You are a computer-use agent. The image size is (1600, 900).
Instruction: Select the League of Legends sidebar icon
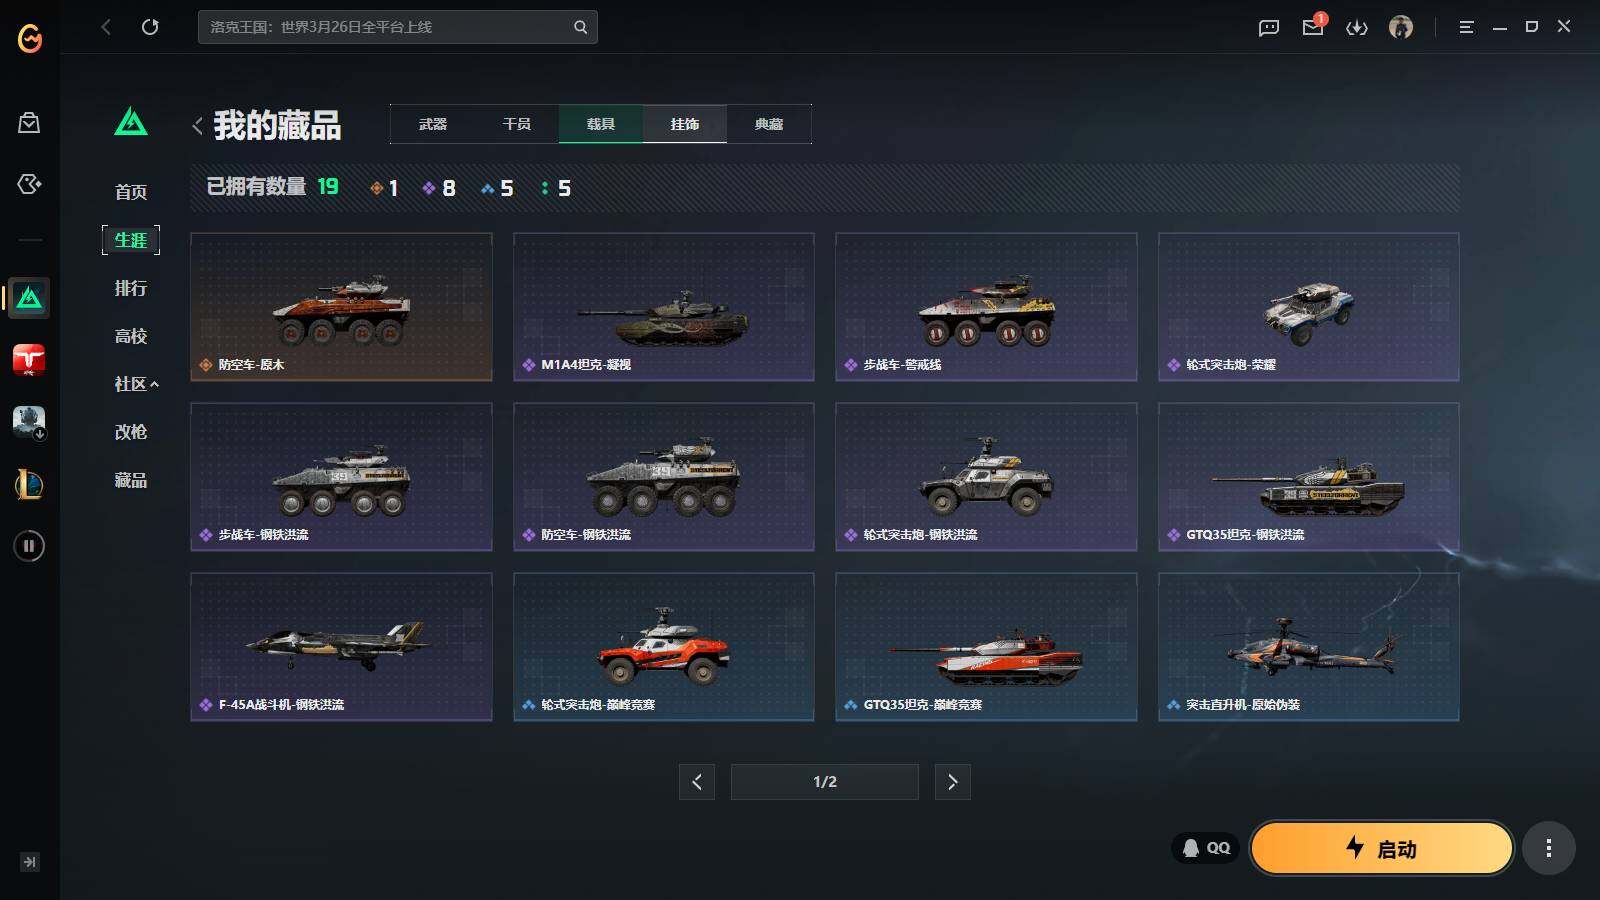coord(29,484)
